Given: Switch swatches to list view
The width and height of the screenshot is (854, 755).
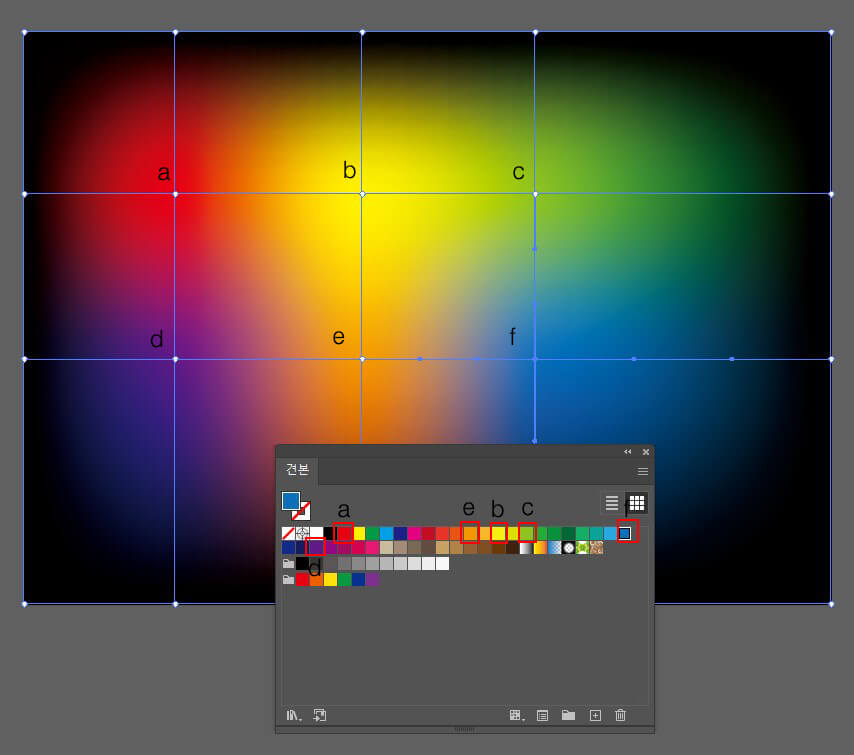Looking at the screenshot, I should point(612,503).
